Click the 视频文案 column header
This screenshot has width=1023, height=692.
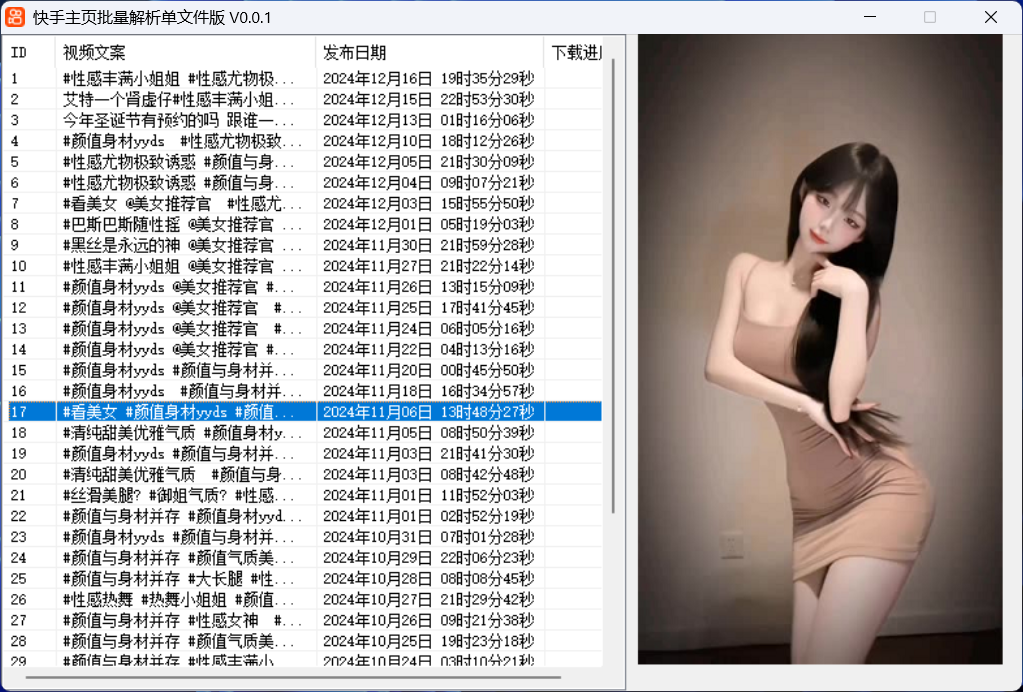point(185,52)
